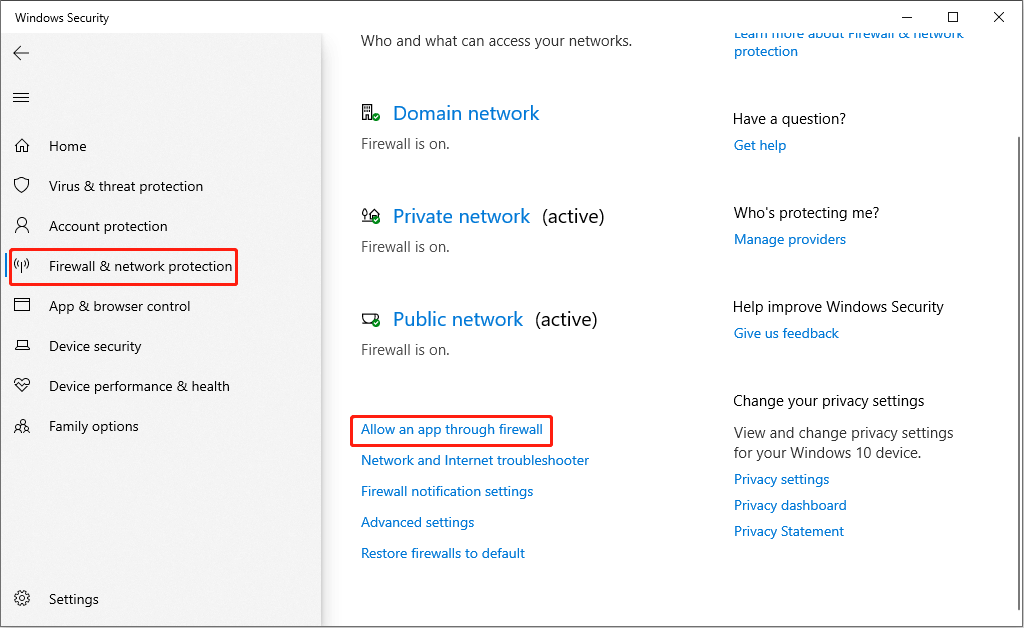The width and height of the screenshot is (1024, 628).
Task: Launch the Network and Internet troubleshooter
Action: click(474, 460)
